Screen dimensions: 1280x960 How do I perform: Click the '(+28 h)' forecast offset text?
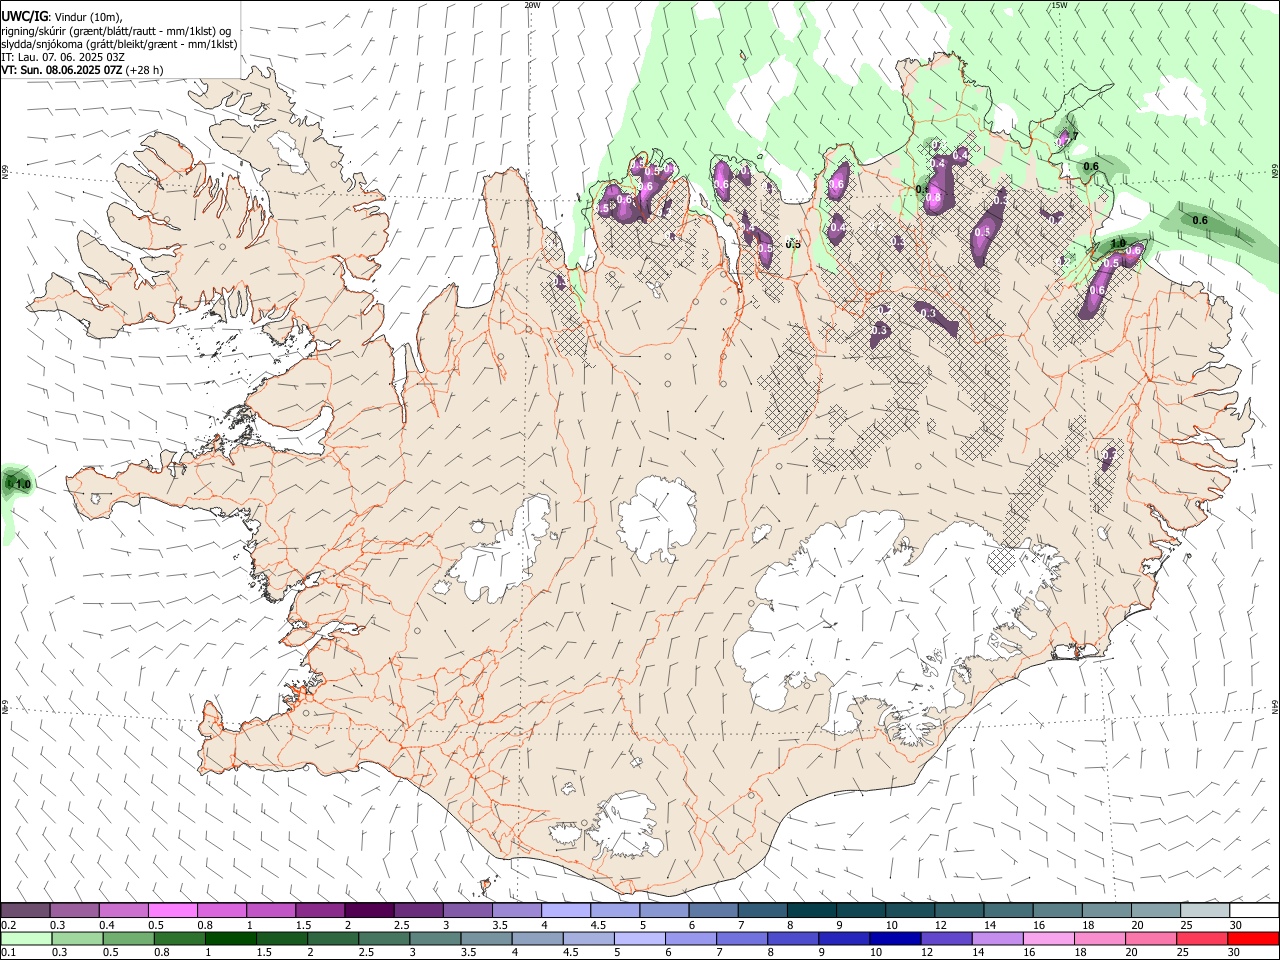click(145, 70)
